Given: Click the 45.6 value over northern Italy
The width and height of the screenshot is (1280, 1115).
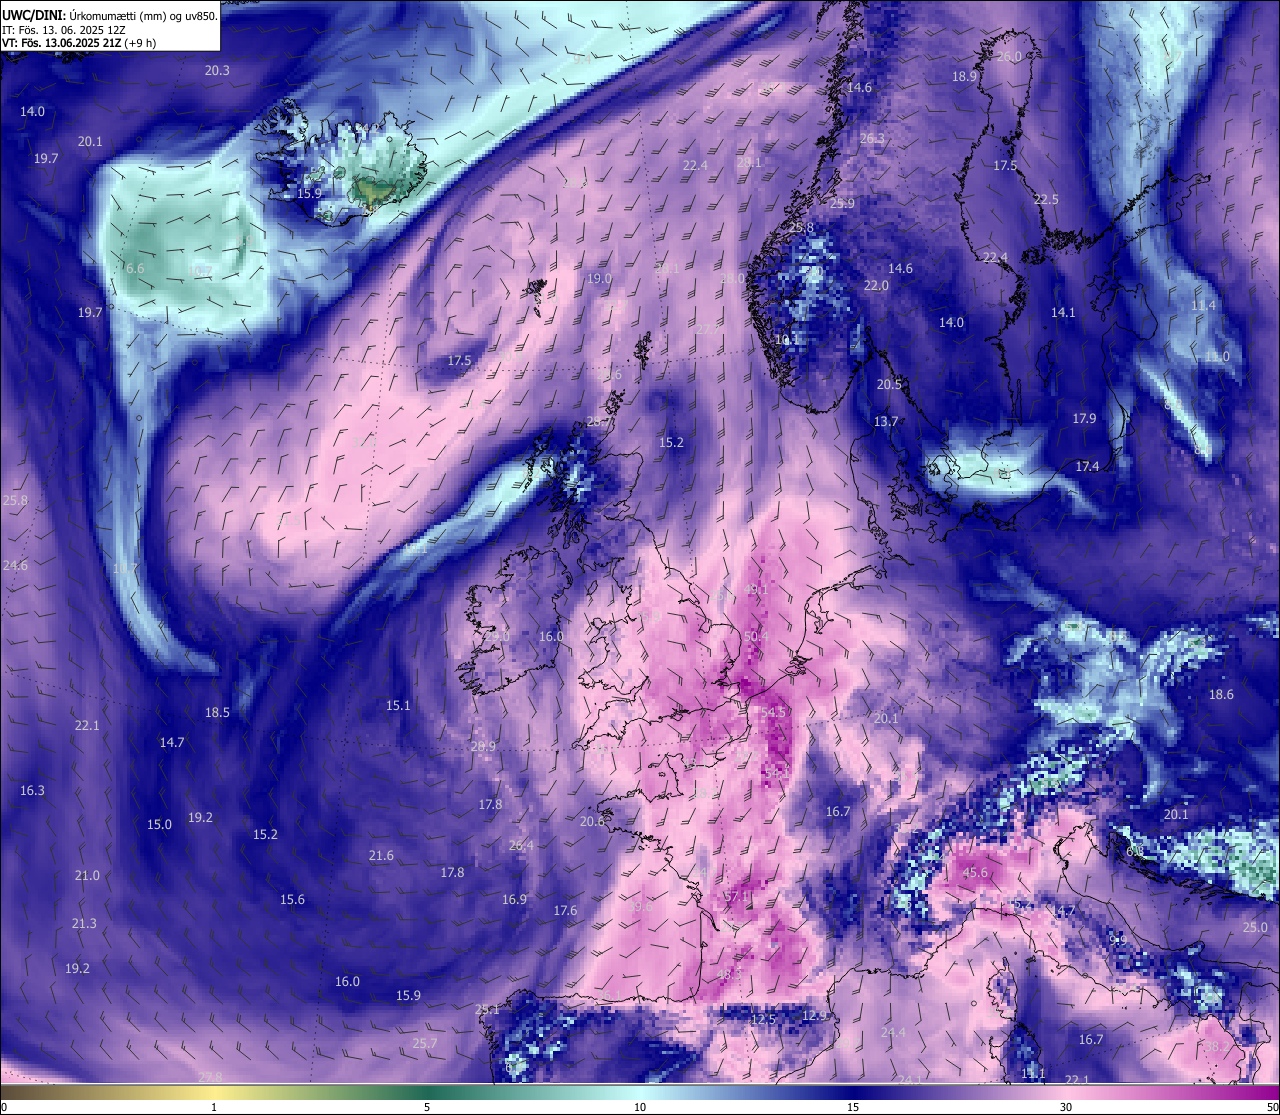Looking at the screenshot, I should pyautogui.click(x=975, y=873).
